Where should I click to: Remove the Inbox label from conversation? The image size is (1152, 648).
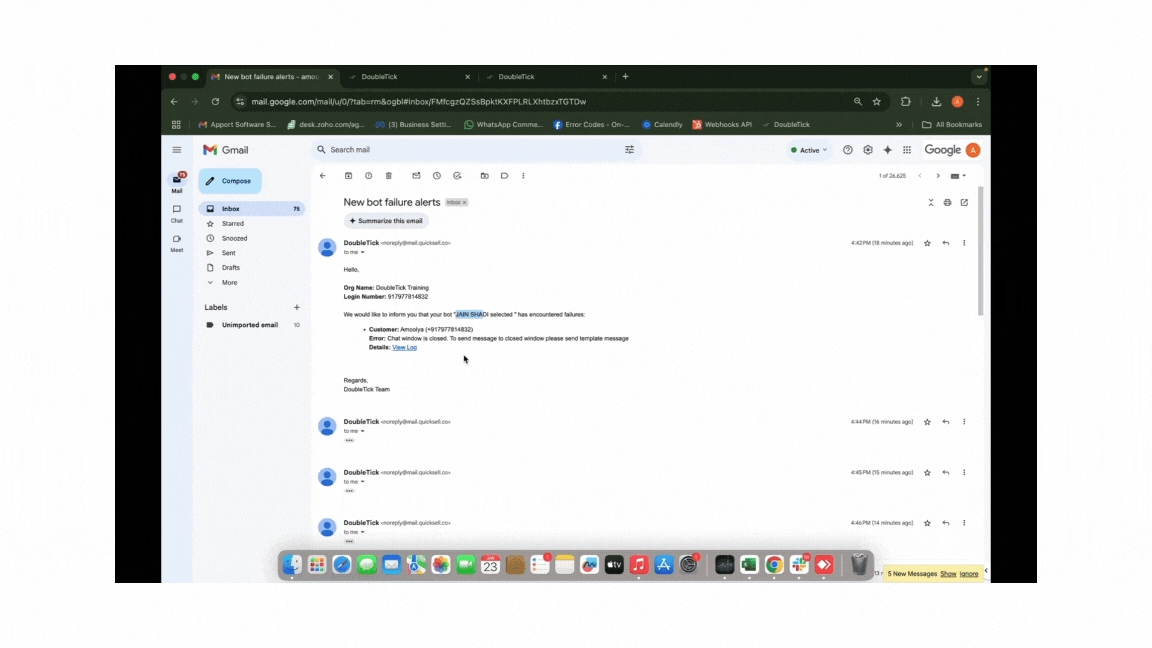(x=465, y=203)
